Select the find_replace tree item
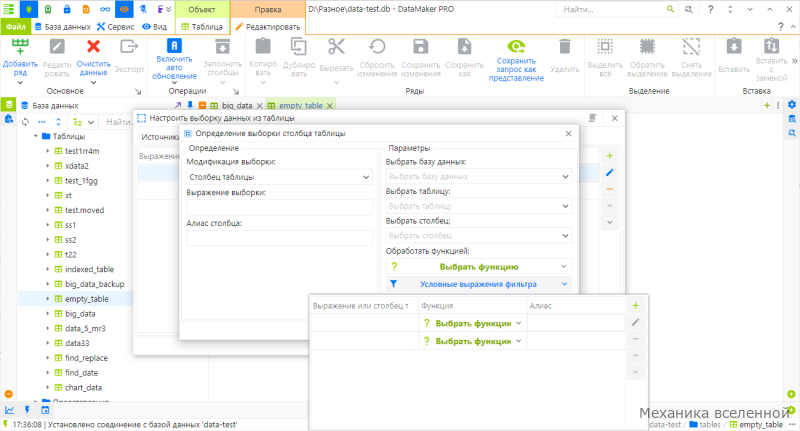Image resolution: width=800 pixels, height=431 pixels. 86,358
